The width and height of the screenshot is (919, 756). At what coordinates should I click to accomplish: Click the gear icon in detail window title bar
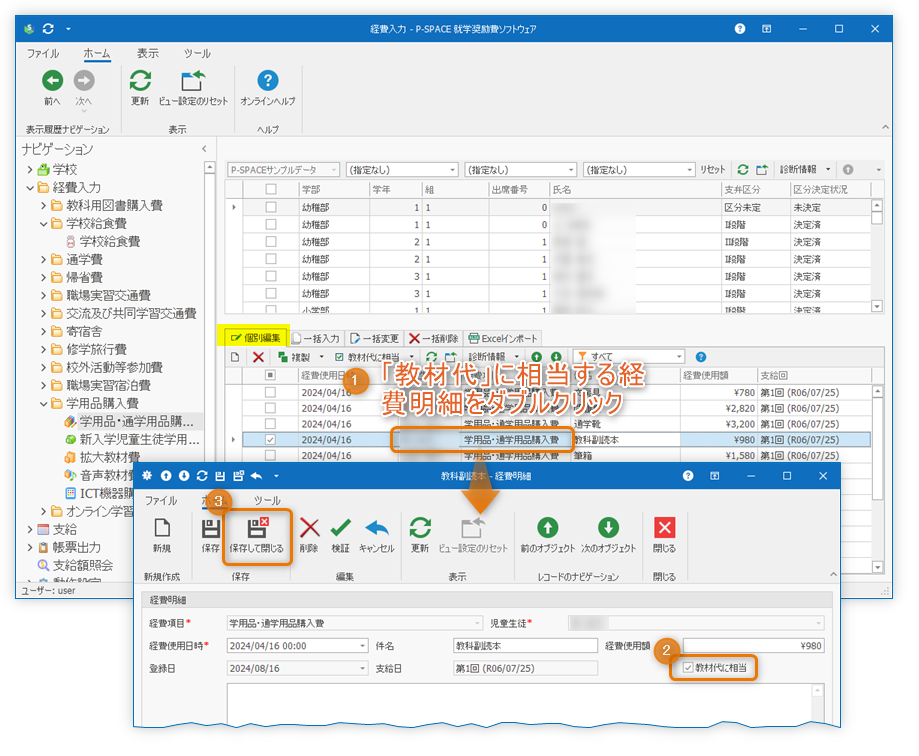click(147, 476)
